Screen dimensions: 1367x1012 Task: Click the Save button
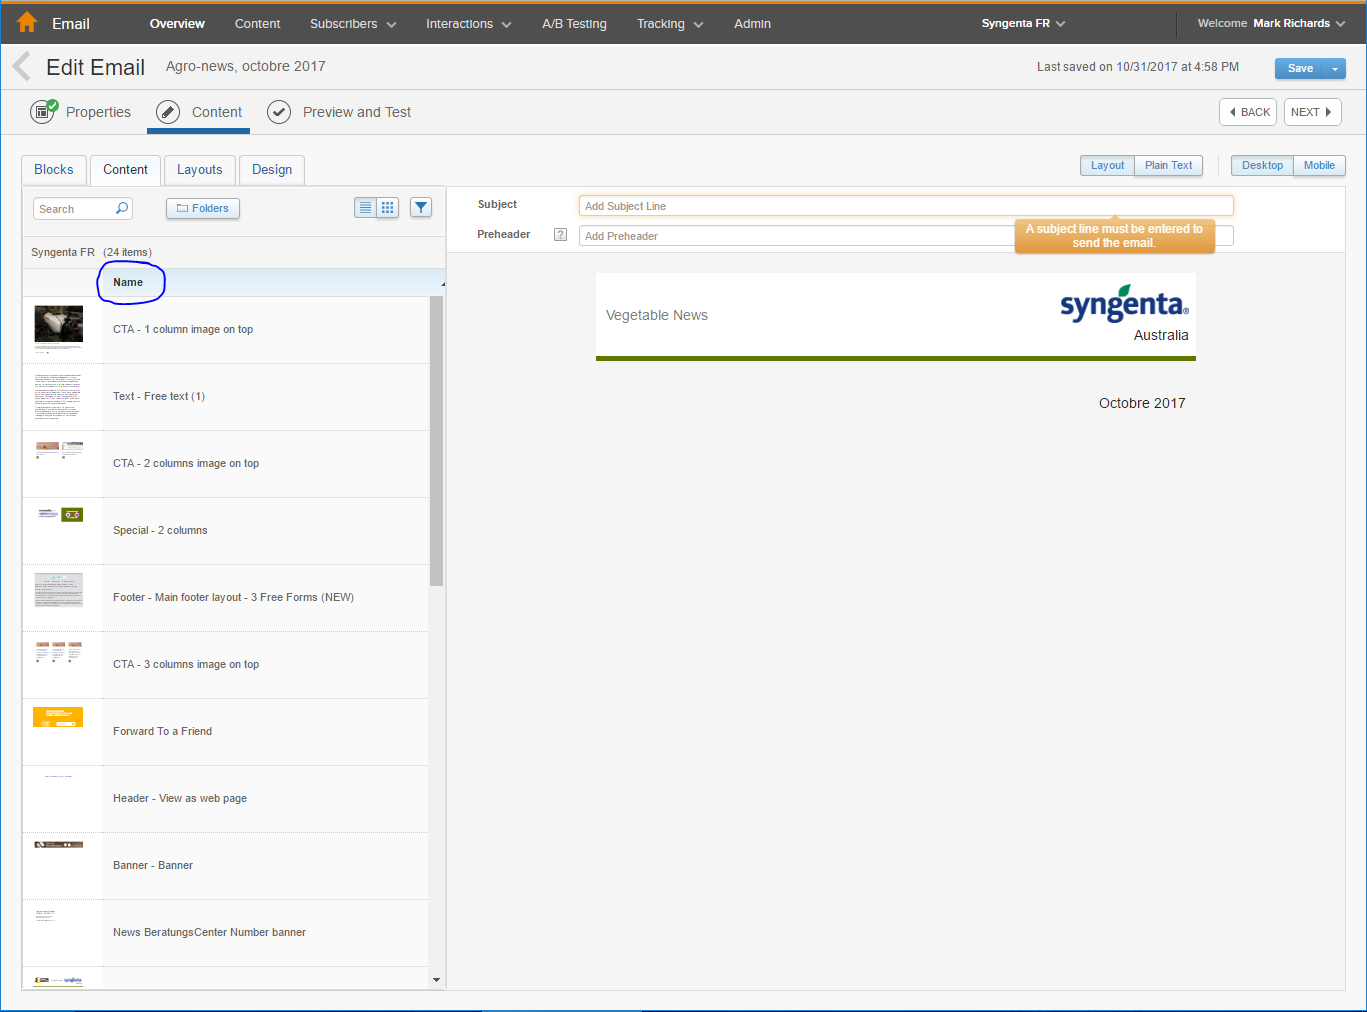[1299, 68]
